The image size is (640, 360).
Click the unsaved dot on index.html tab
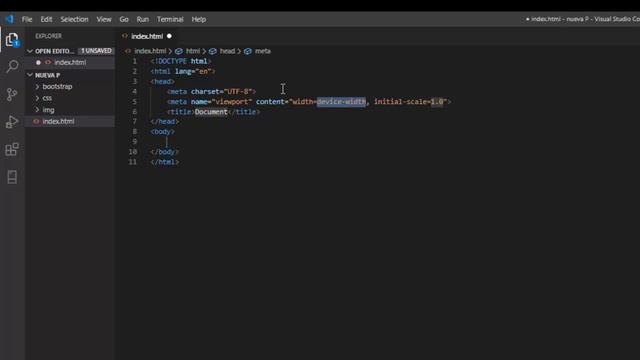click(x=169, y=36)
